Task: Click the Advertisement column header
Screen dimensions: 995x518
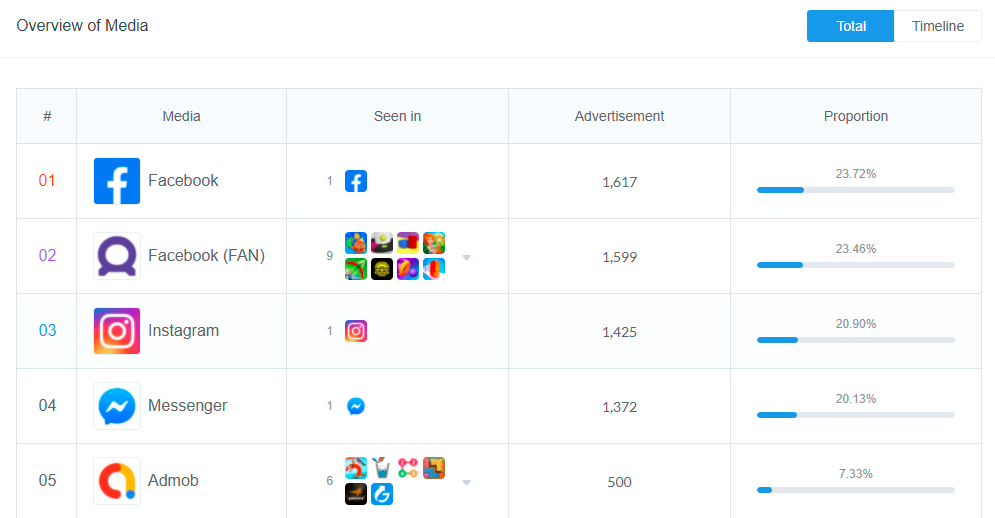Action: click(619, 116)
